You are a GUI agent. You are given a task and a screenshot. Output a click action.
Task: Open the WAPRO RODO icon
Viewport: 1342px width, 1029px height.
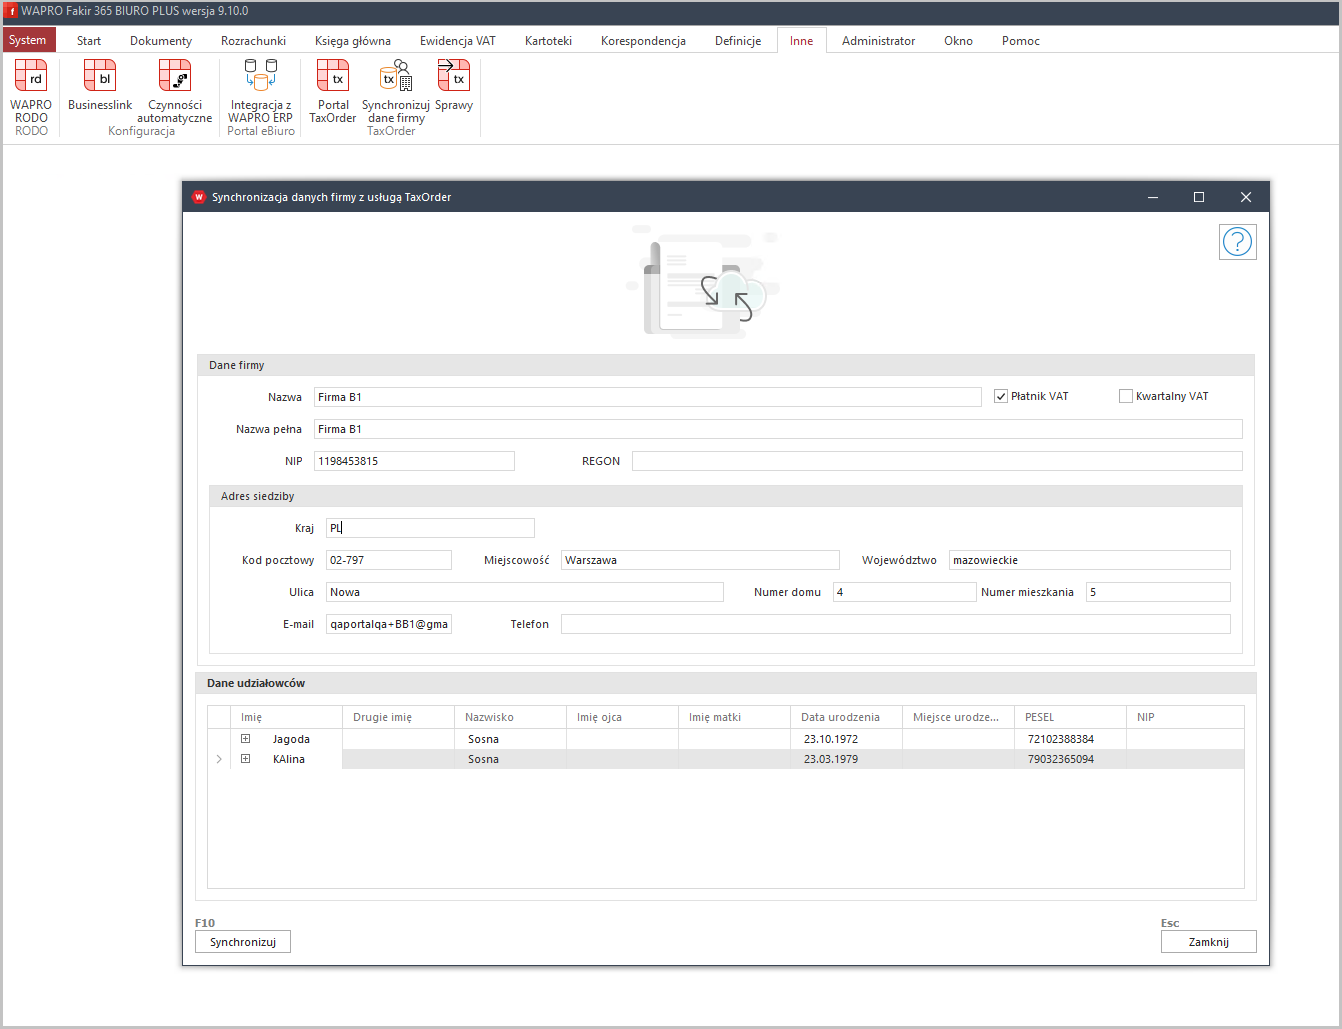tap(31, 77)
